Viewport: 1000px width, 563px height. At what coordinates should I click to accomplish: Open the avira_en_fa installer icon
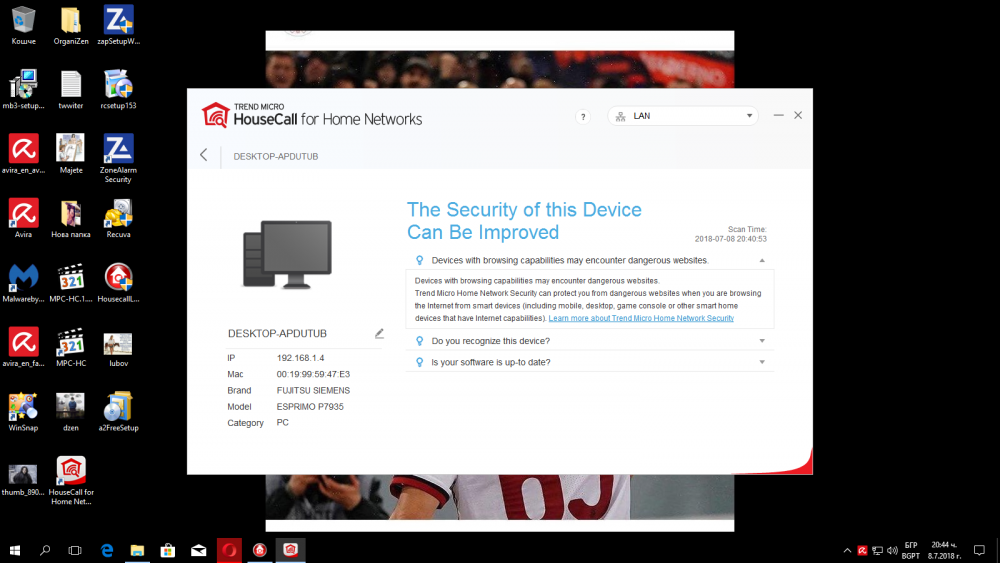[24, 347]
